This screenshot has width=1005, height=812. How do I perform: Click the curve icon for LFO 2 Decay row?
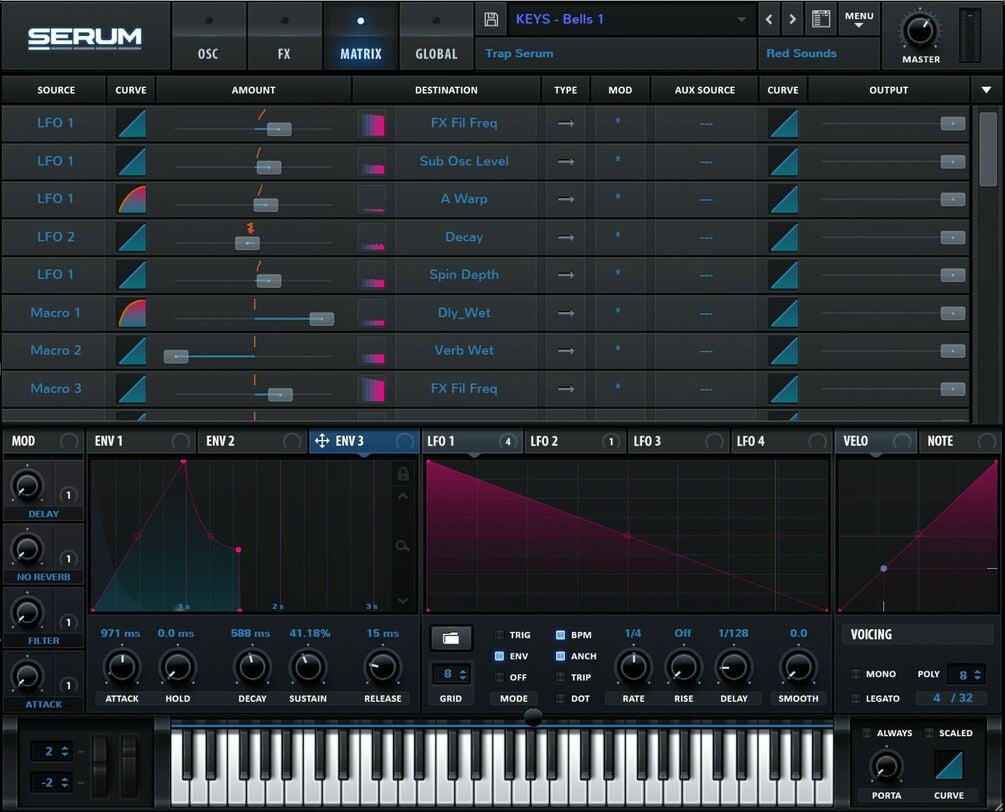(131, 237)
